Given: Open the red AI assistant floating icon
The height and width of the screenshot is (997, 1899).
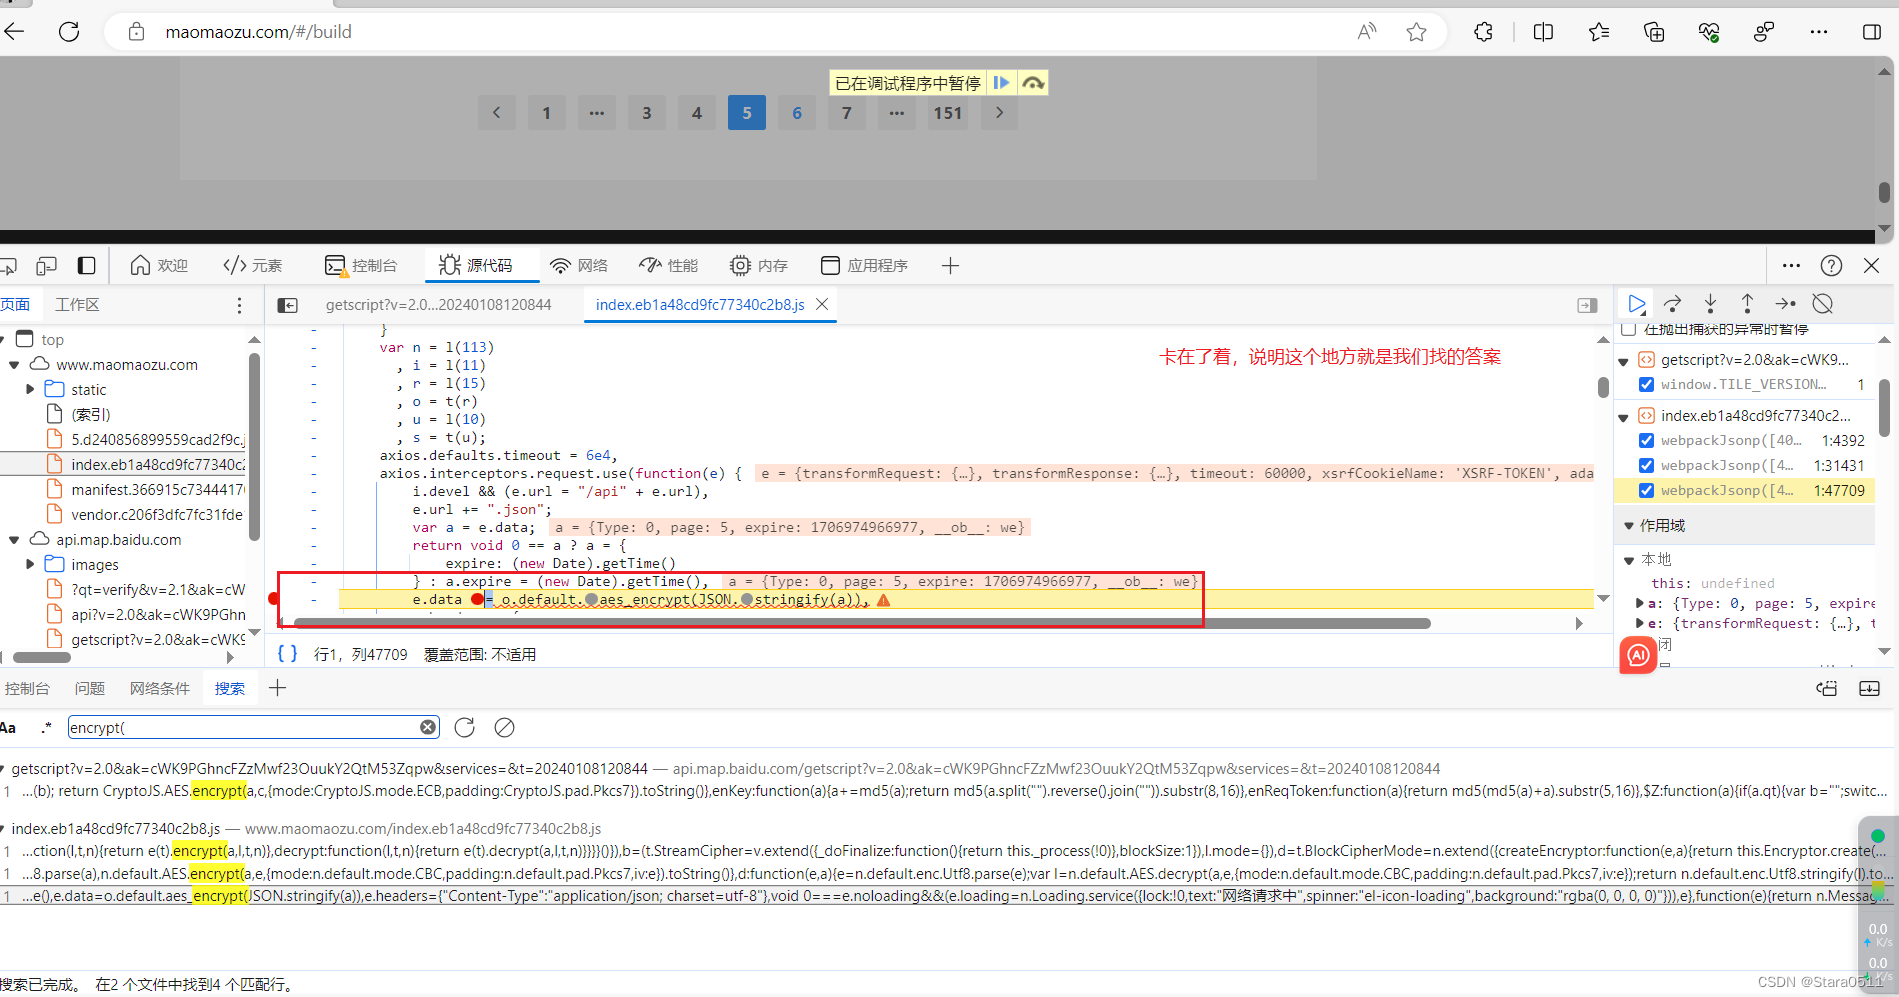Looking at the screenshot, I should 1638,655.
